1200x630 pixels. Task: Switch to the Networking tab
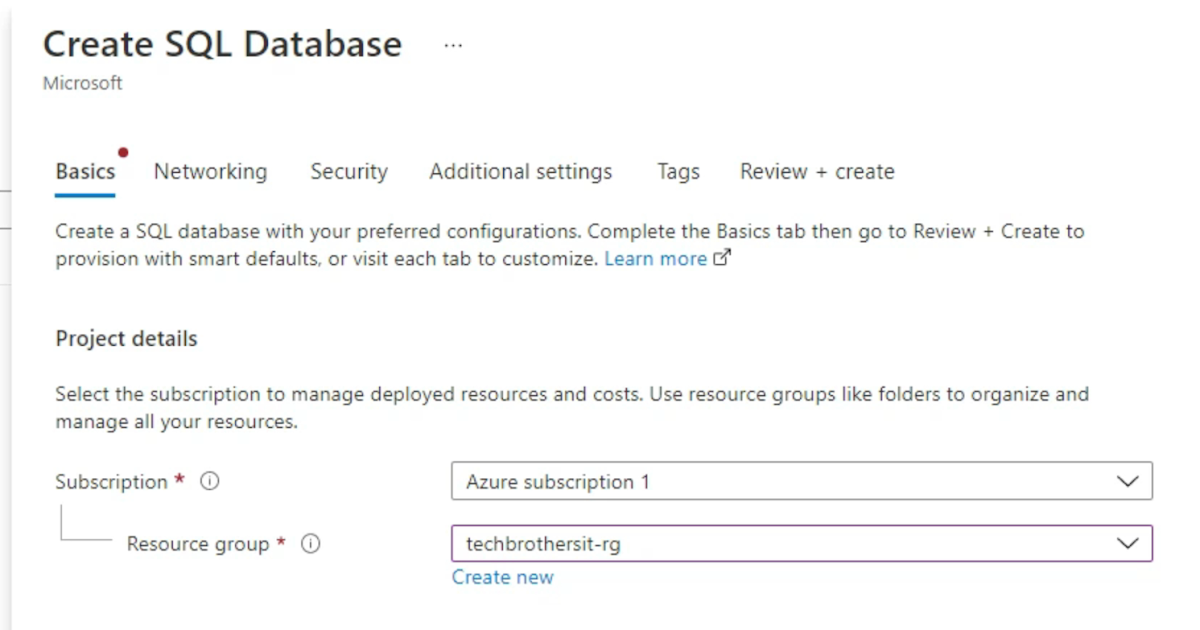pyautogui.click(x=210, y=171)
